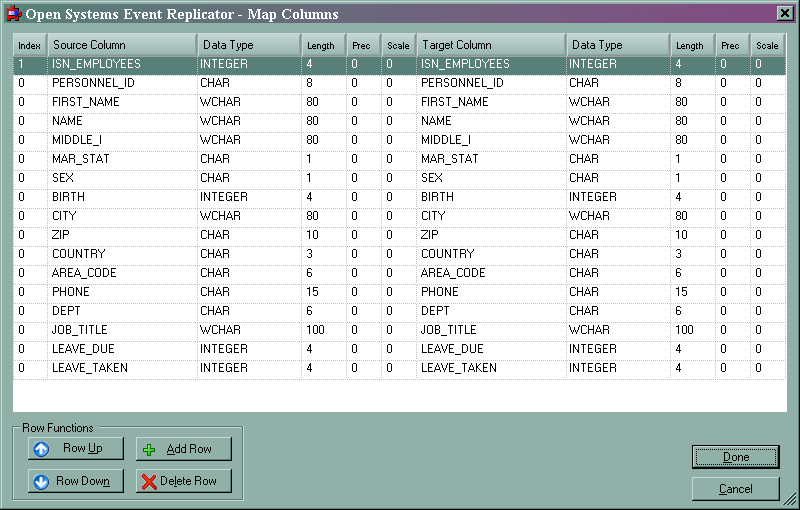Click the application icon in title bar
800x510 pixels.
pyautogui.click(x=13, y=14)
